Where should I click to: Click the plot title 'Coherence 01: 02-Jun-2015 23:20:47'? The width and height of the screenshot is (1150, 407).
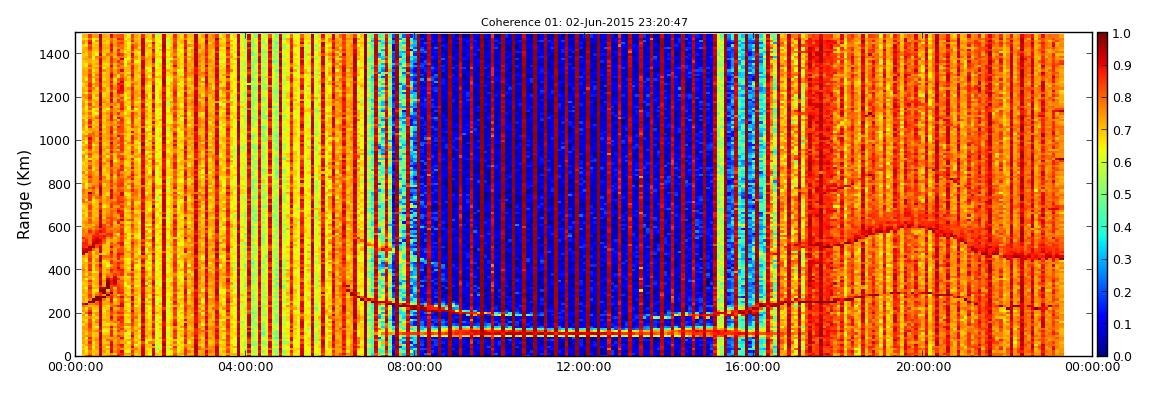pos(584,23)
